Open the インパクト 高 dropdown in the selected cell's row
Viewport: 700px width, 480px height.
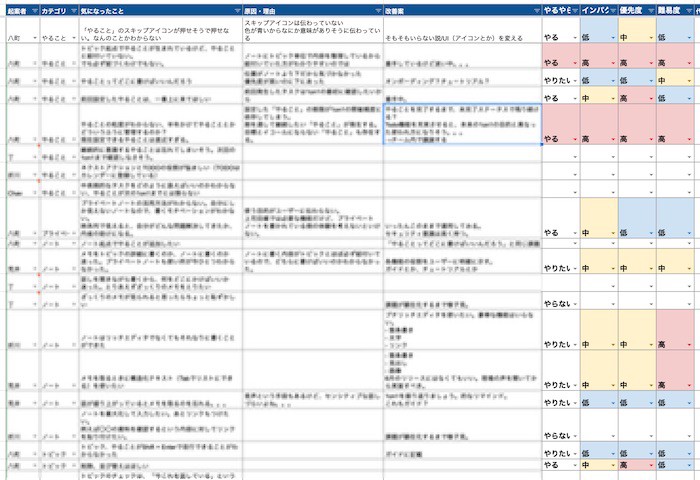(x=613, y=139)
